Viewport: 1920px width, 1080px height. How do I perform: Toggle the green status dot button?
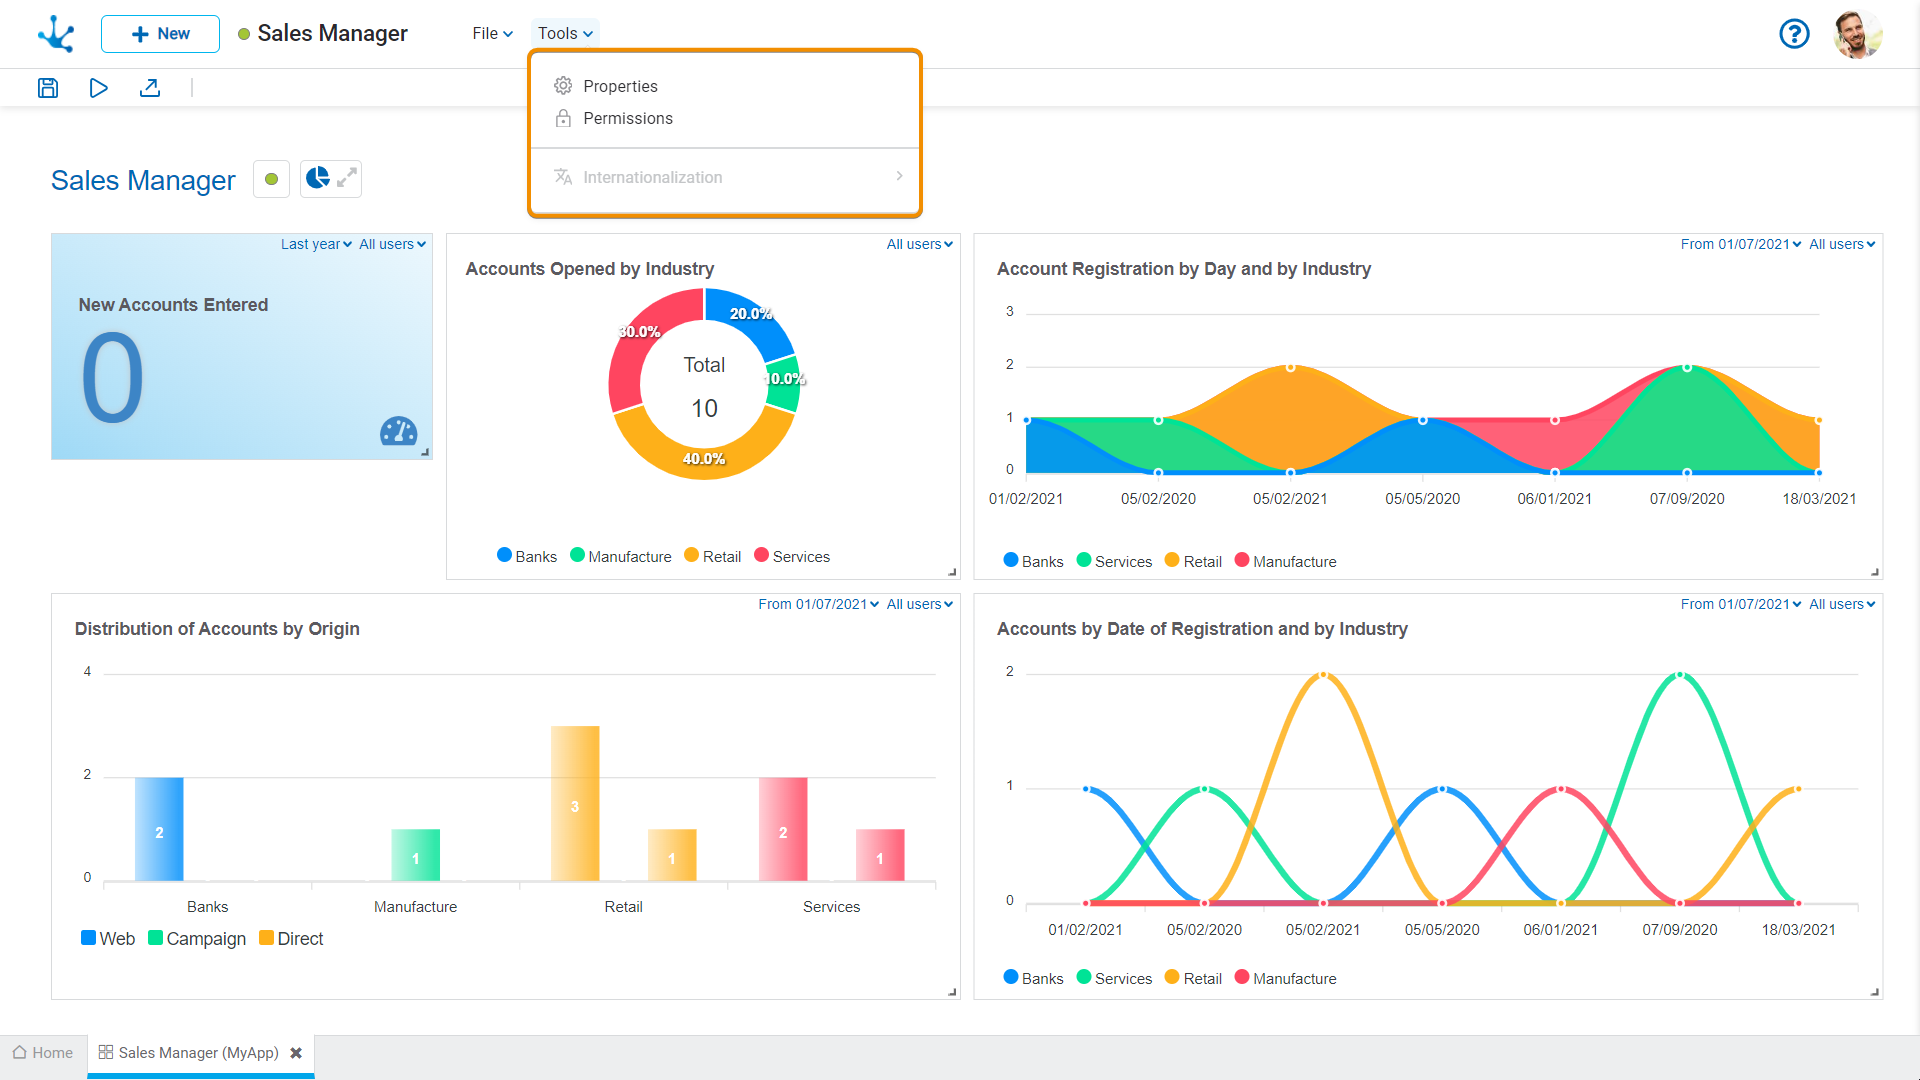271,179
